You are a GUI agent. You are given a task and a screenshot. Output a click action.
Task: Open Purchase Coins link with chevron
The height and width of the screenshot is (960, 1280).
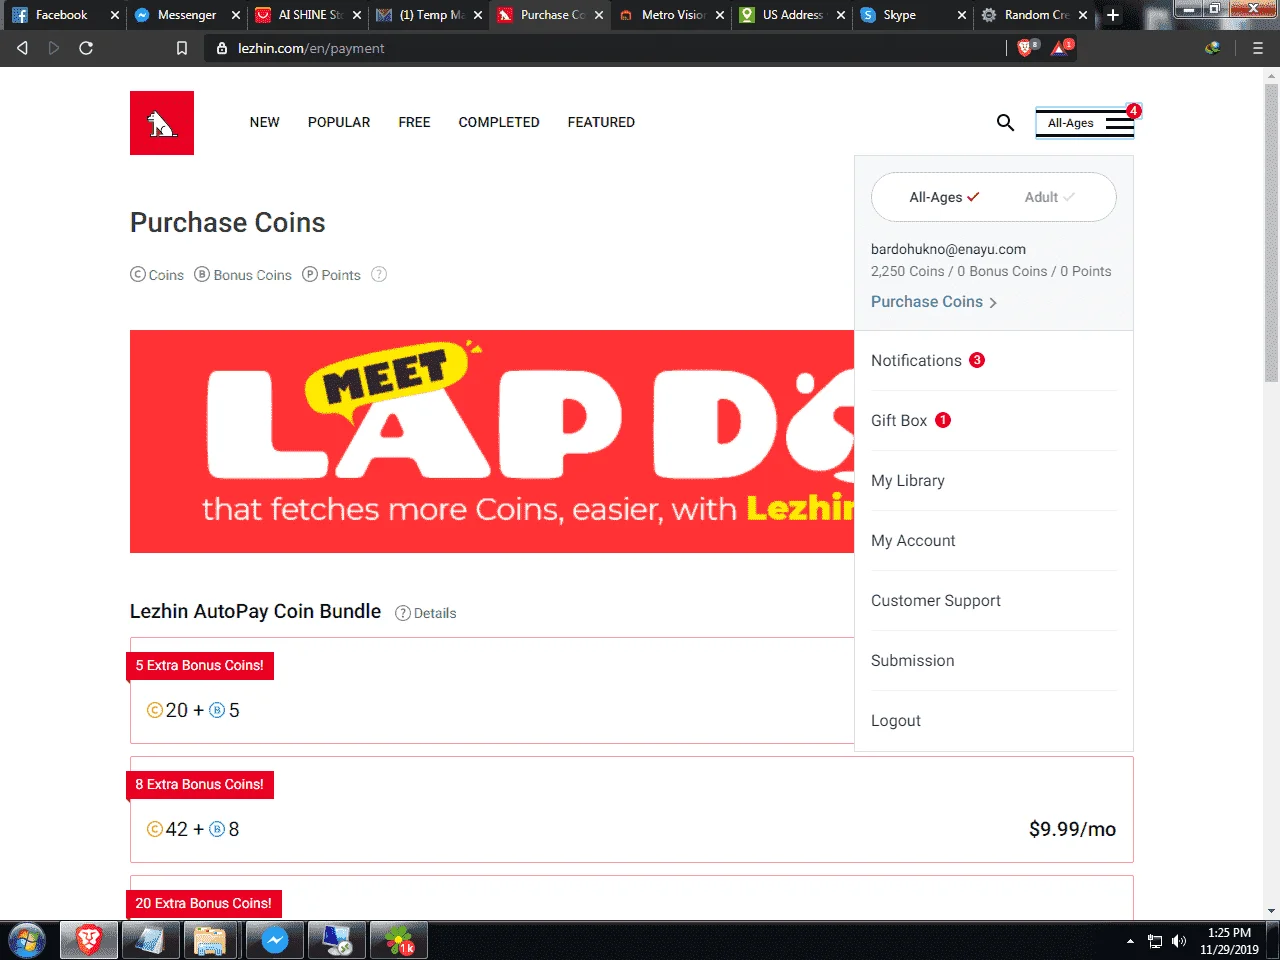point(934,301)
